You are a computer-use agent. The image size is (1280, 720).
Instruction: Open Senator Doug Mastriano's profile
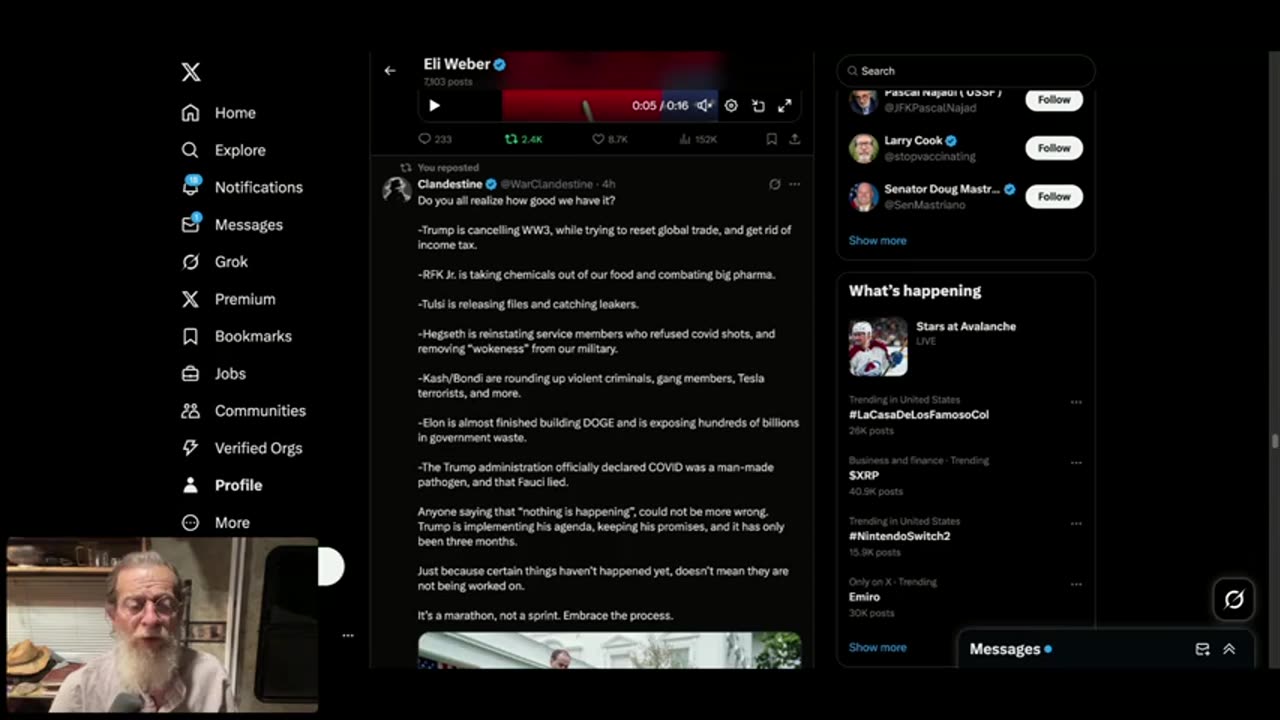pyautogui.click(x=942, y=189)
